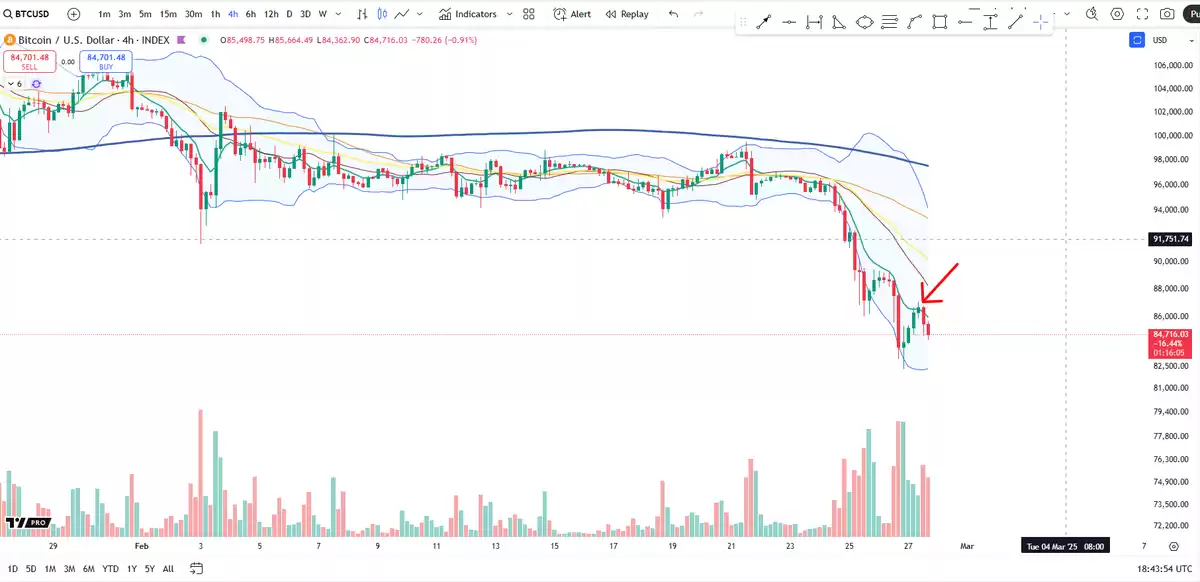
Task: Set range to 6M
Action: (90, 569)
